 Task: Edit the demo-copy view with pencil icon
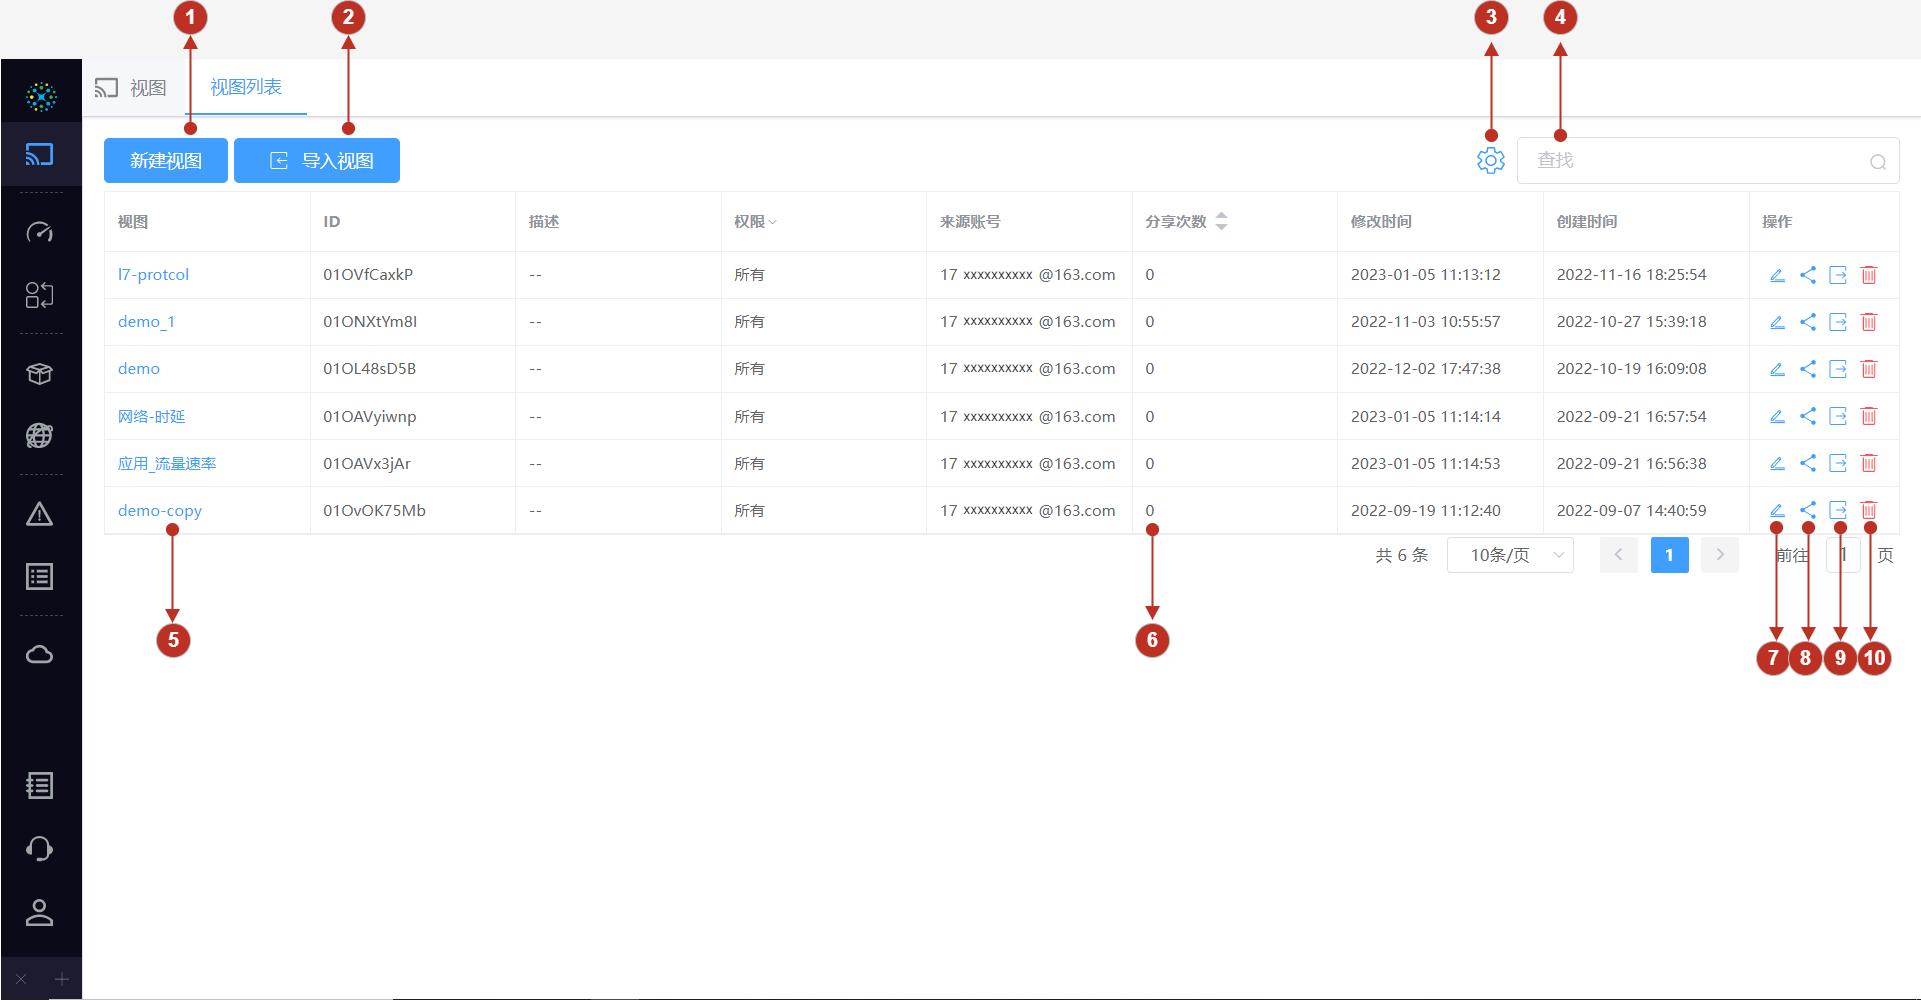tap(1776, 510)
